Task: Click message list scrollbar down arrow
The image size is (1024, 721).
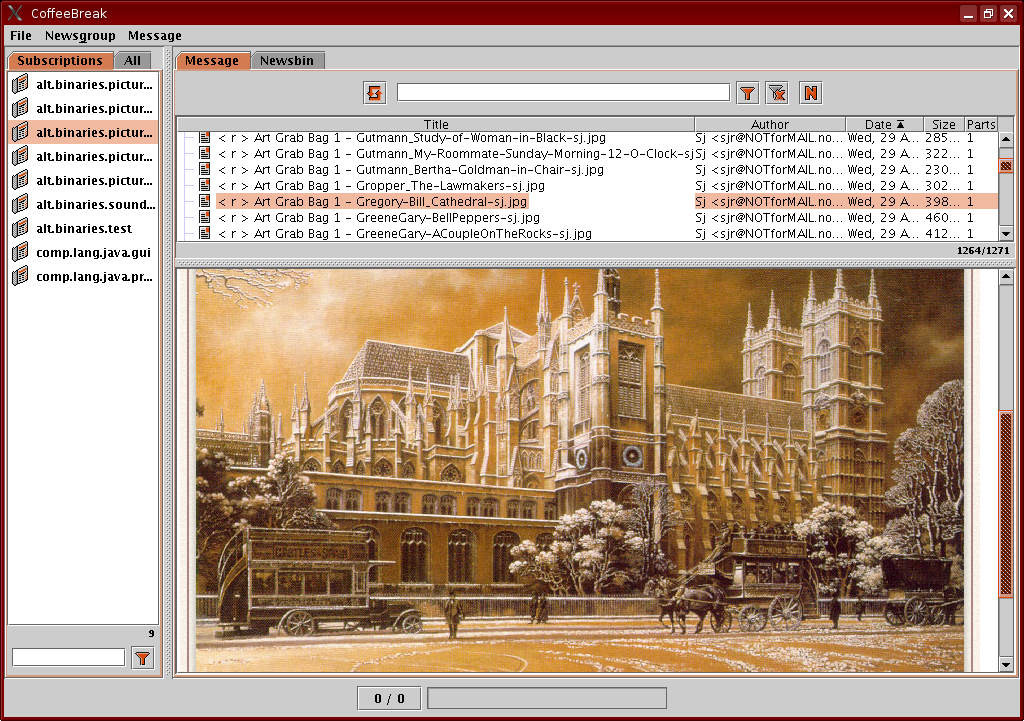Action: [1006, 233]
